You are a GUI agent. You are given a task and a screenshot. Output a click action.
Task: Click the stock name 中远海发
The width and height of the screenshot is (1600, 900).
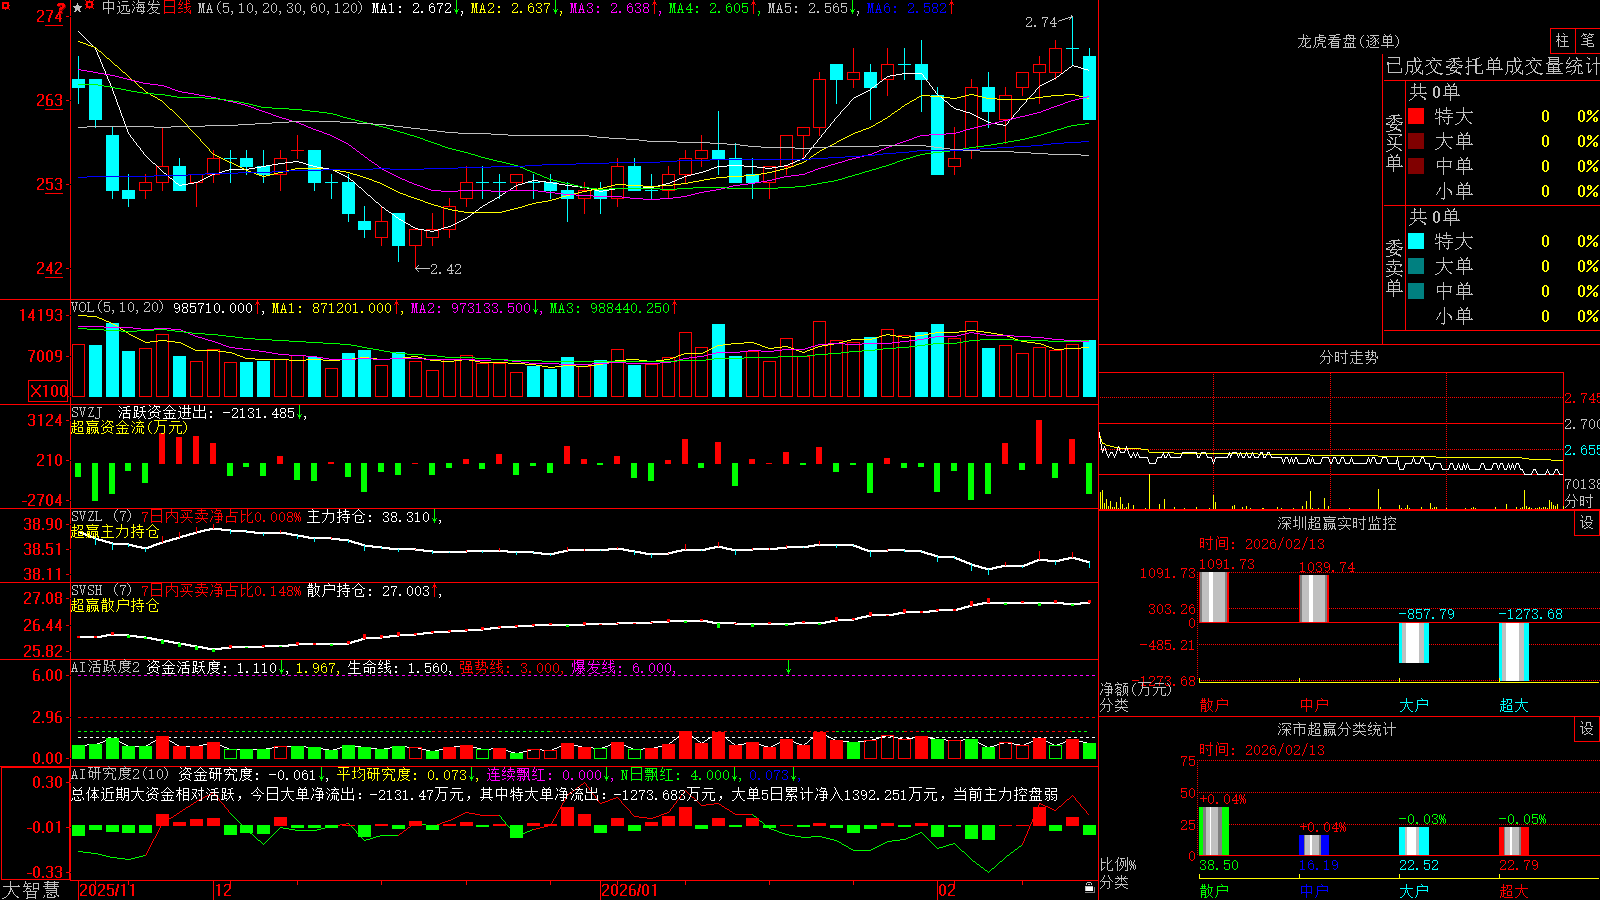point(130,8)
